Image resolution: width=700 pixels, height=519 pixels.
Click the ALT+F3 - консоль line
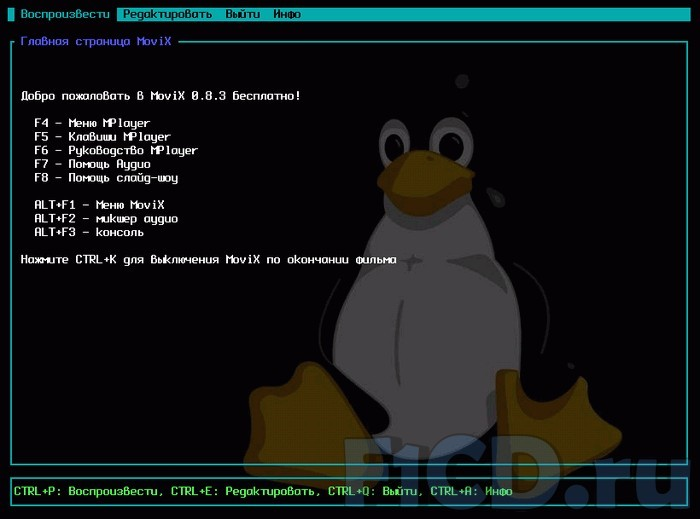click(x=89, y=232)
